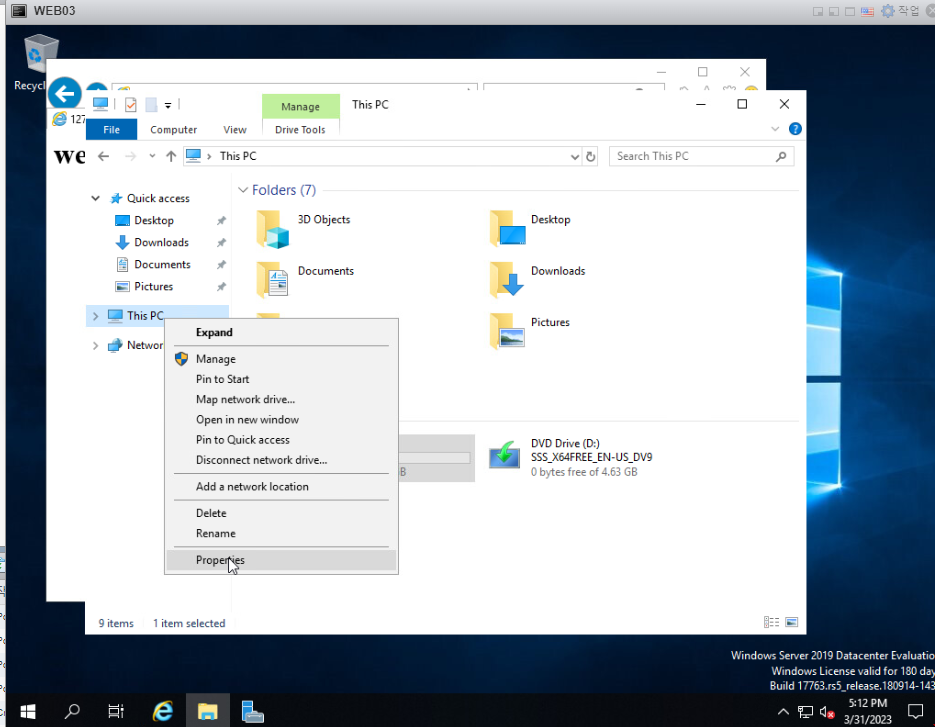This screenshot has width=935, height=727.
Task: Open Customize Quick Access Toolbar dropdown
Action: 168,106
